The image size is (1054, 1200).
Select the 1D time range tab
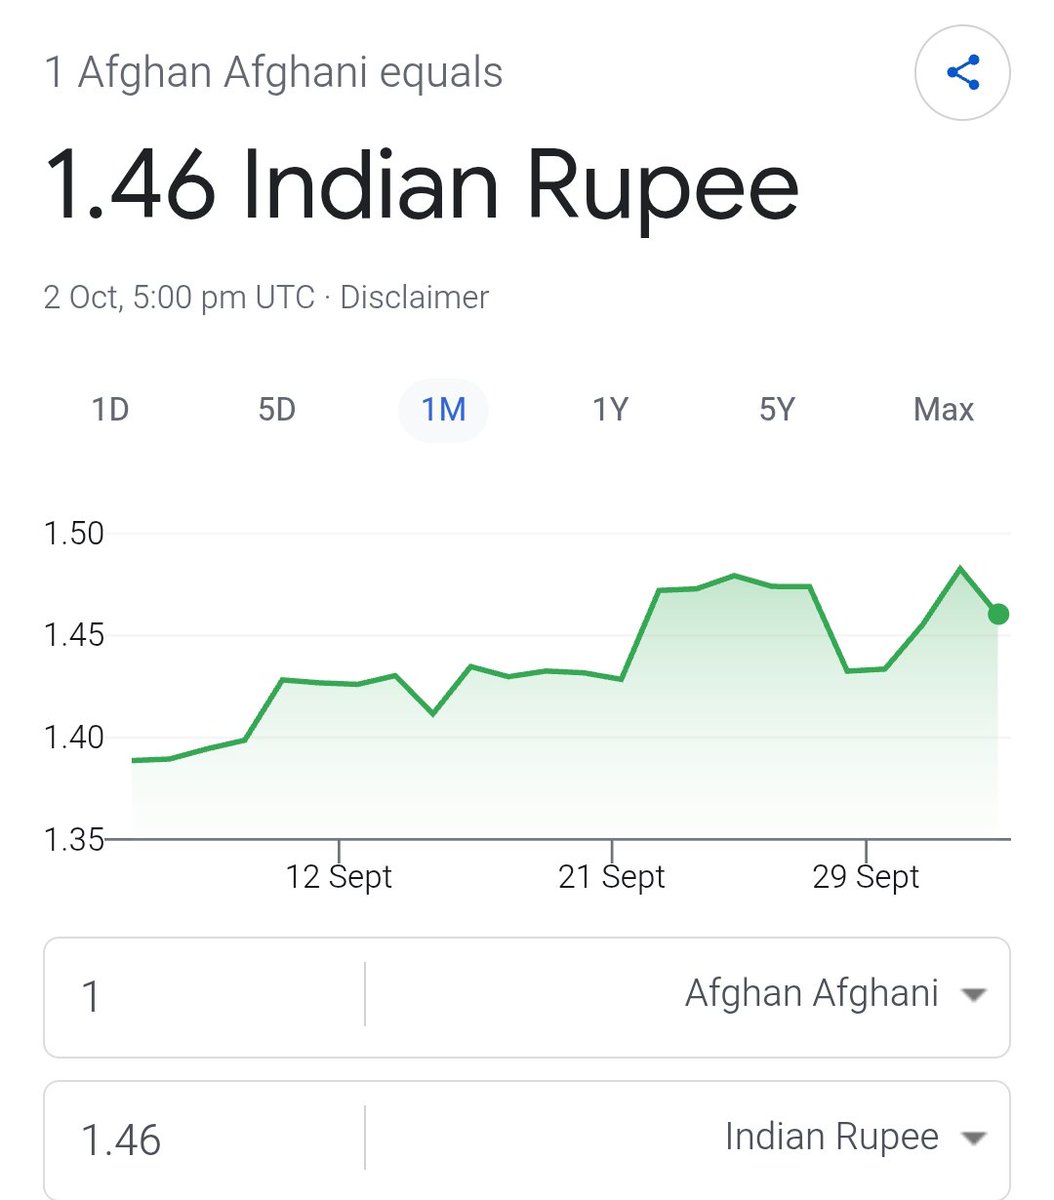pos(110,410)
